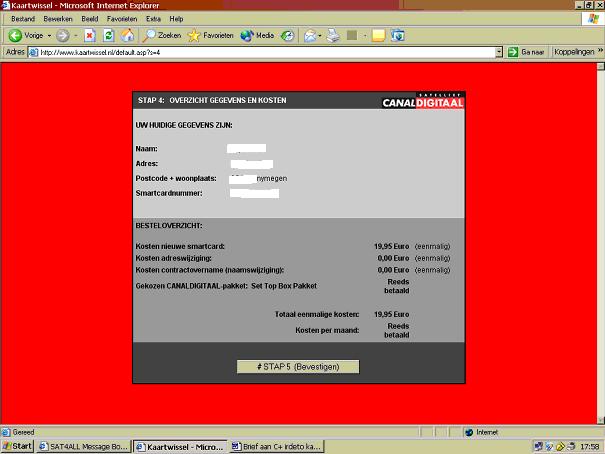Open the Extra menu
The width and height of the screenshot is (605, 454).
coord(153,19)
